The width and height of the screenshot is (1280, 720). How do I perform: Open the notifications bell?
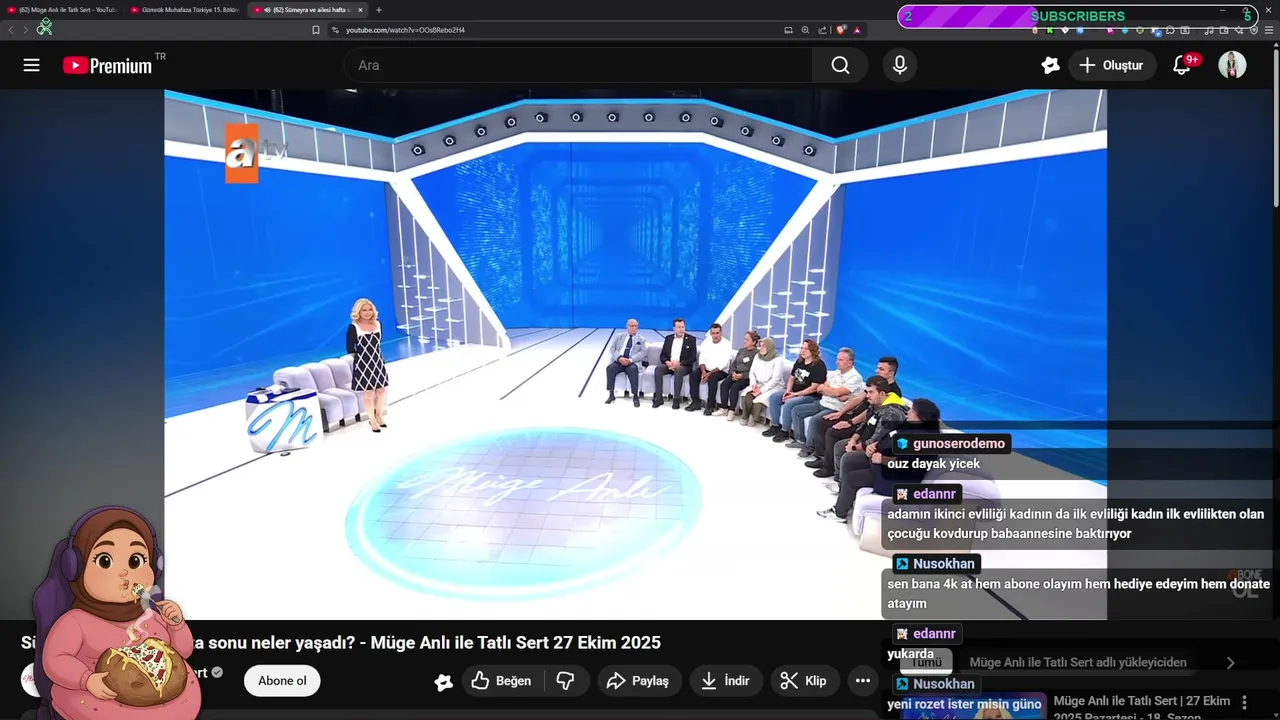1182,65
